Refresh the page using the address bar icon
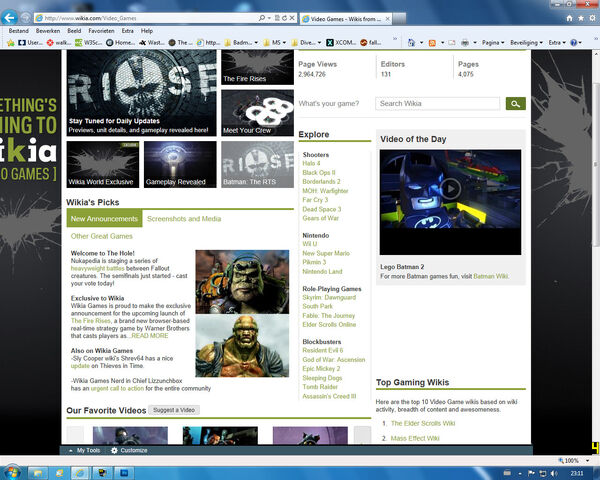This screenshot has height=480, width=600. (284, 18)
